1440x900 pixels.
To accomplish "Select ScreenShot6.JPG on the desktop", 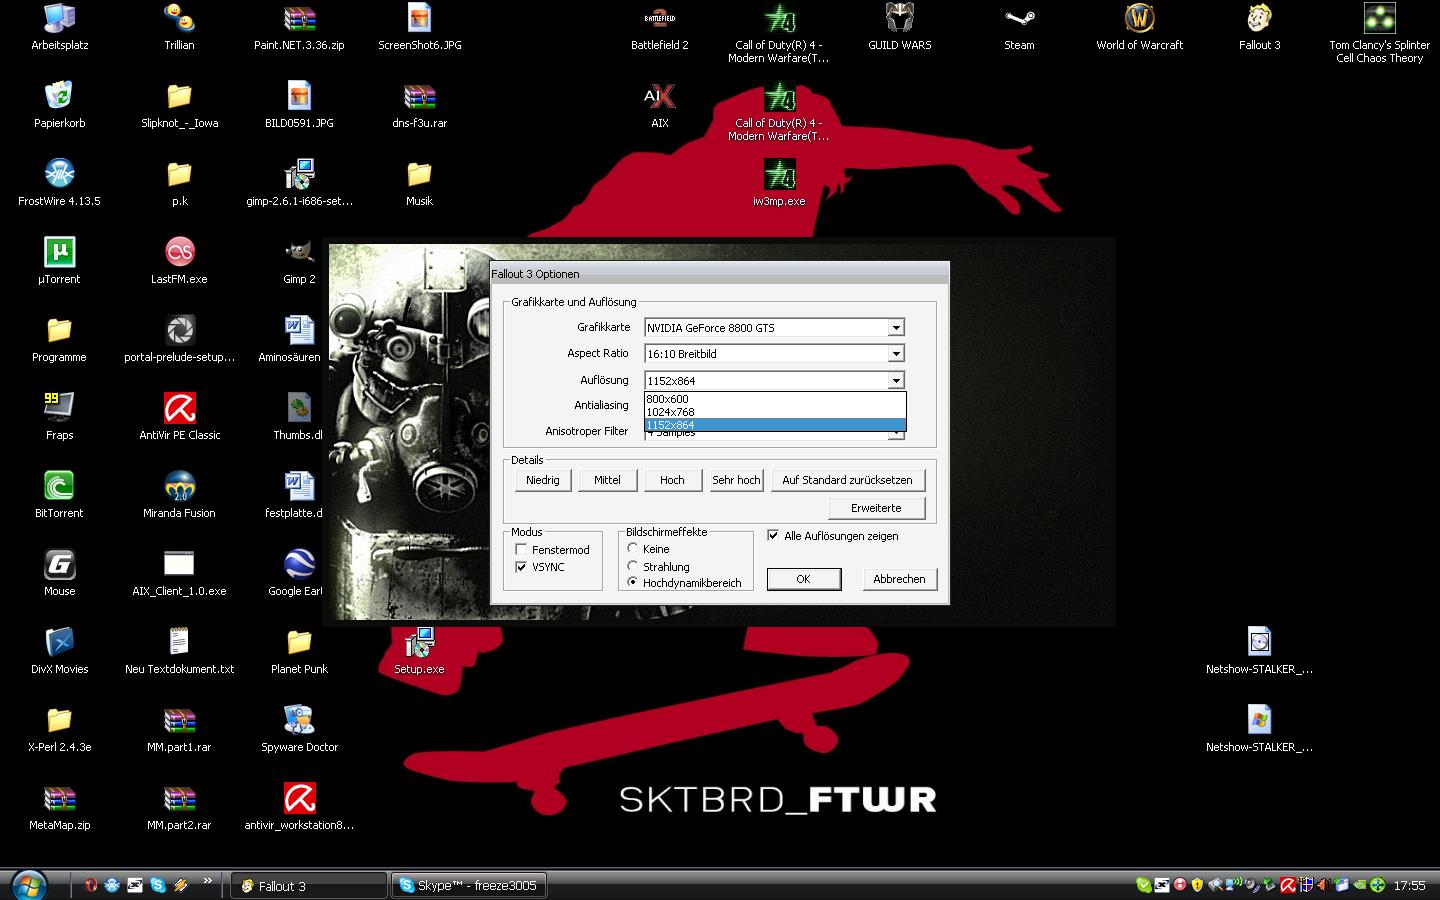I will [419, 27].
